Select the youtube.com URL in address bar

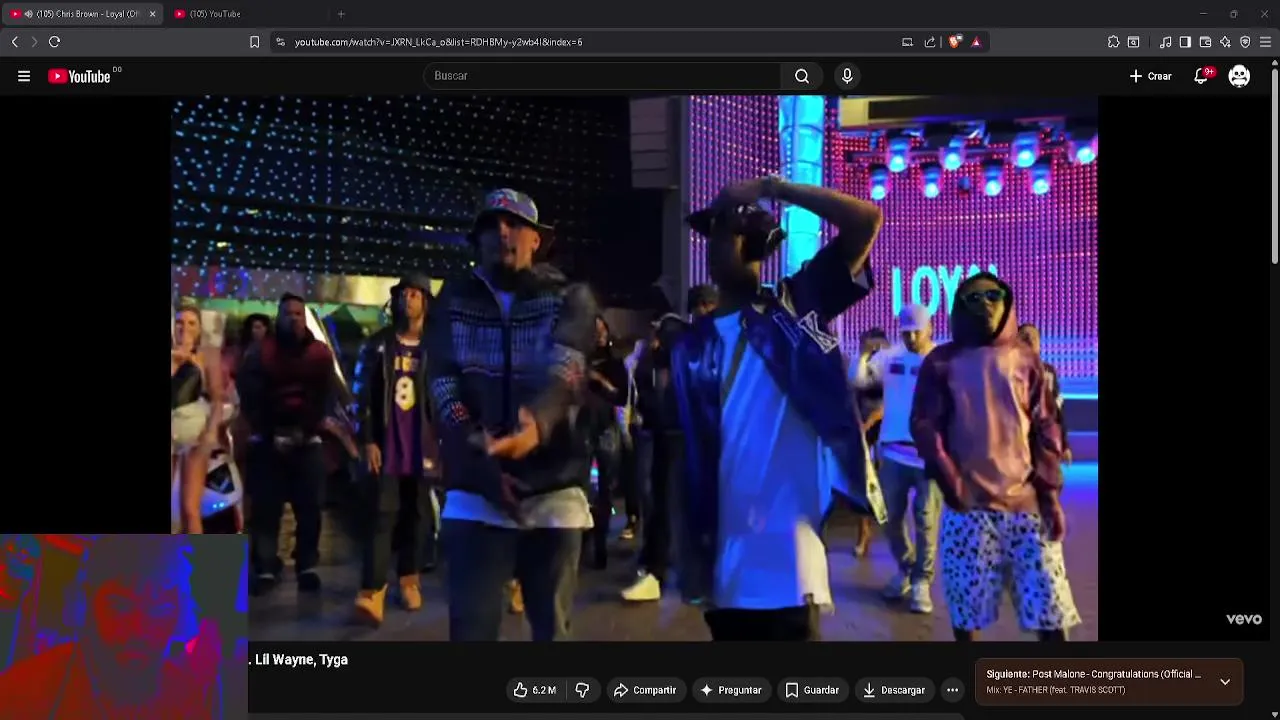tap(438, 42)
